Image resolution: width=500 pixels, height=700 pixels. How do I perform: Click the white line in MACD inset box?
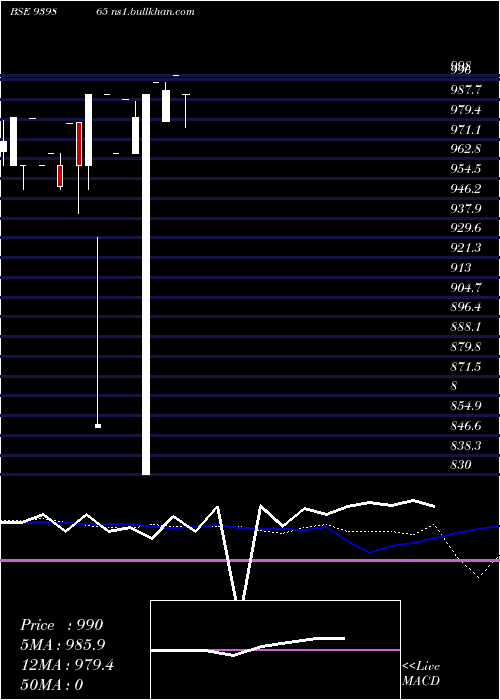click(248, 647)
